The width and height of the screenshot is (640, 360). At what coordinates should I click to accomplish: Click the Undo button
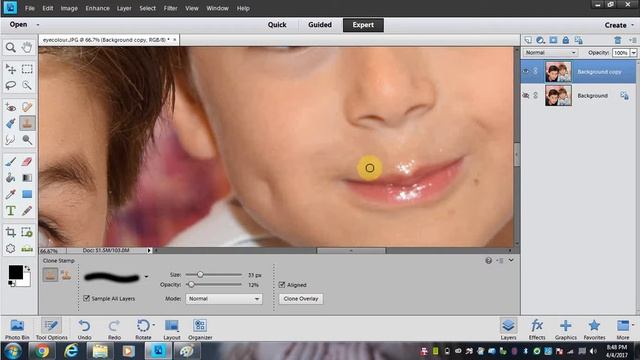84,329
